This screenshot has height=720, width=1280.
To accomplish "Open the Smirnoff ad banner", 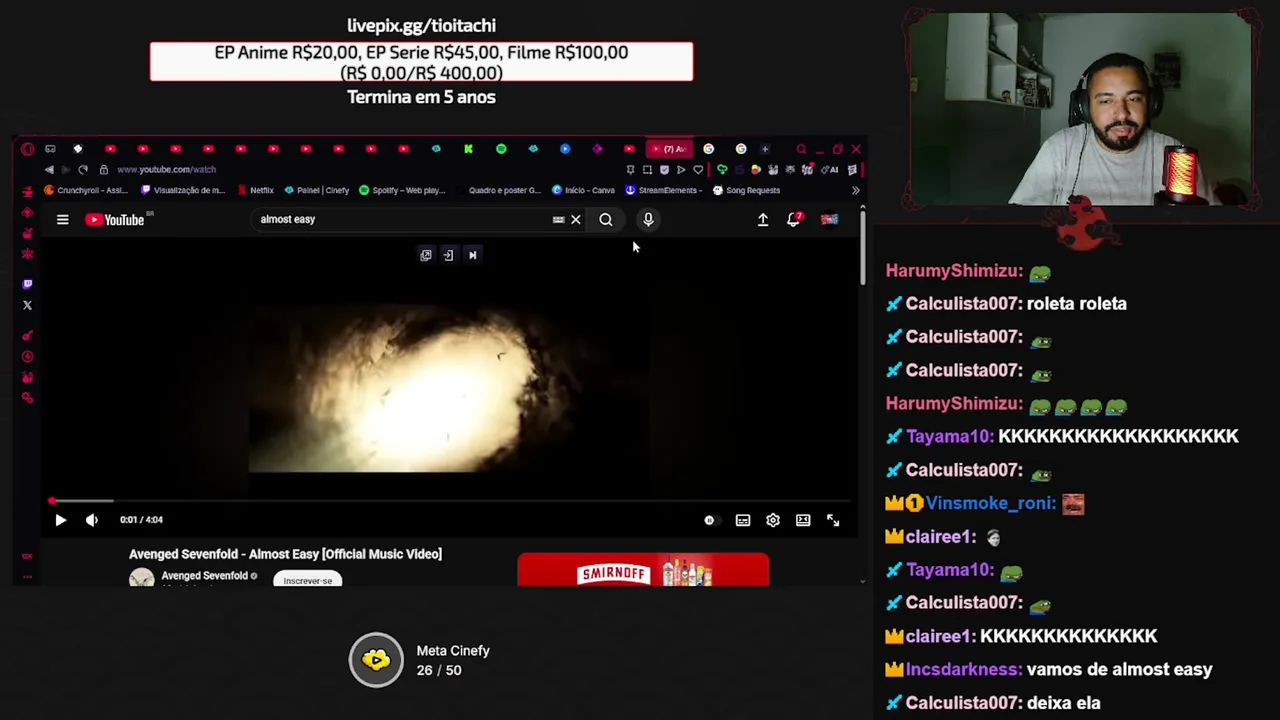I will click(x=643, y=570).
